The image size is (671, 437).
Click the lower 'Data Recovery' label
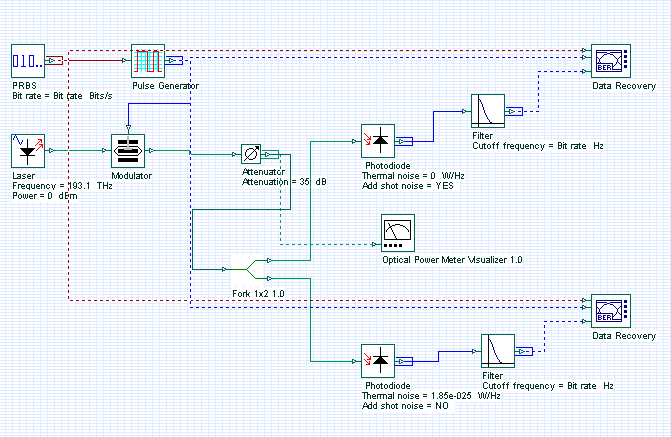(624, 336)
